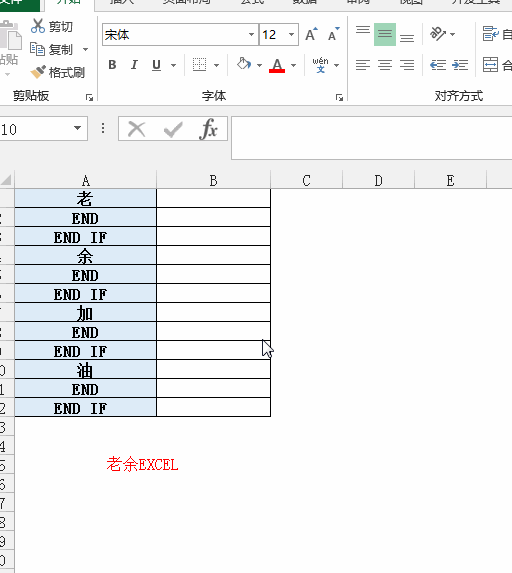Decrease font size with small A icon
This screenshot has height=573, width=512.
tap(333, 34)
